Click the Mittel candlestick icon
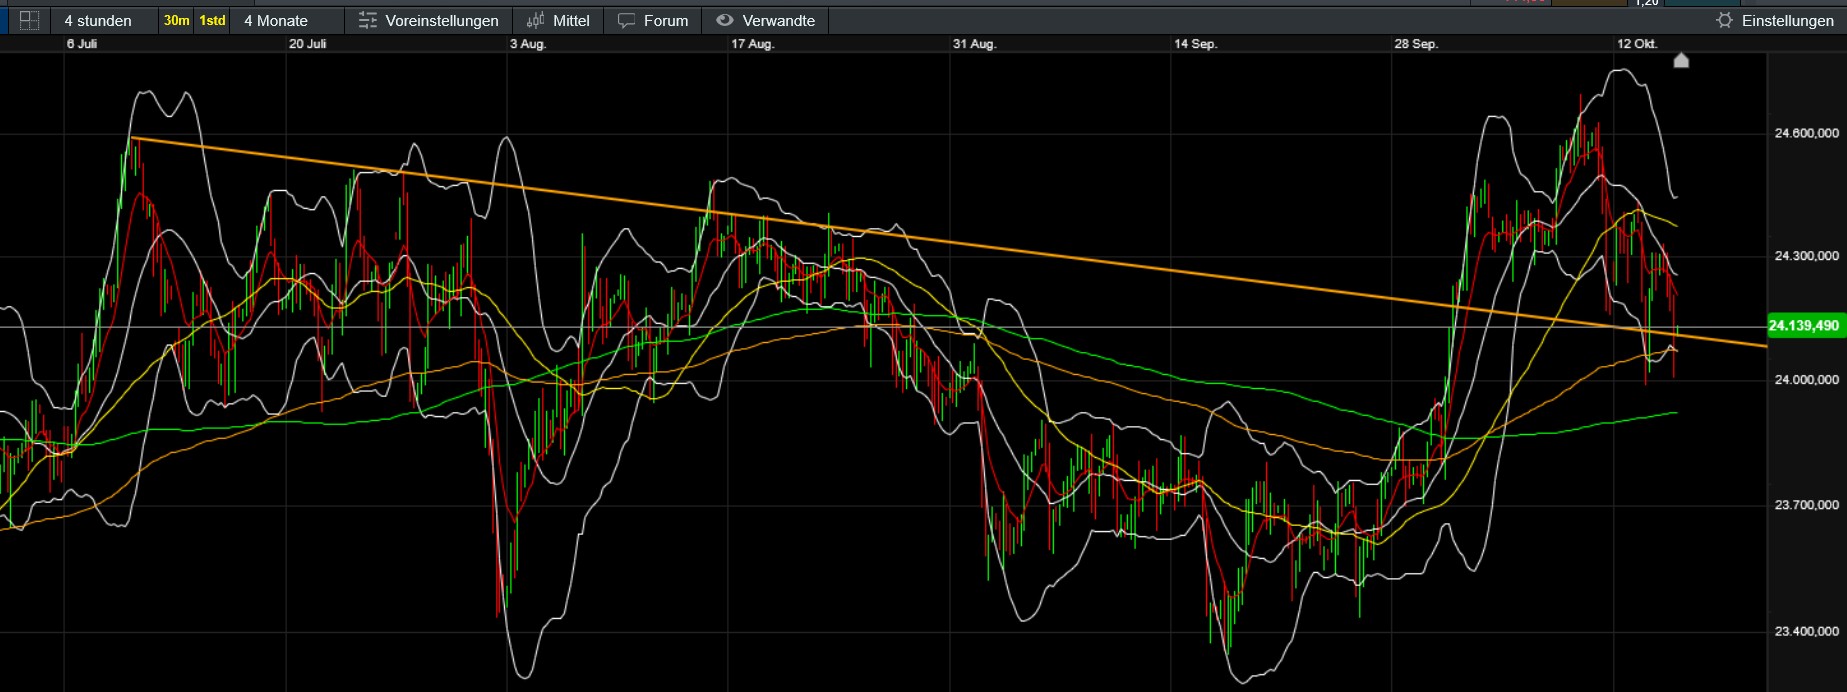The width and height of the screenshot is (1847, 692). pos(536,20)
